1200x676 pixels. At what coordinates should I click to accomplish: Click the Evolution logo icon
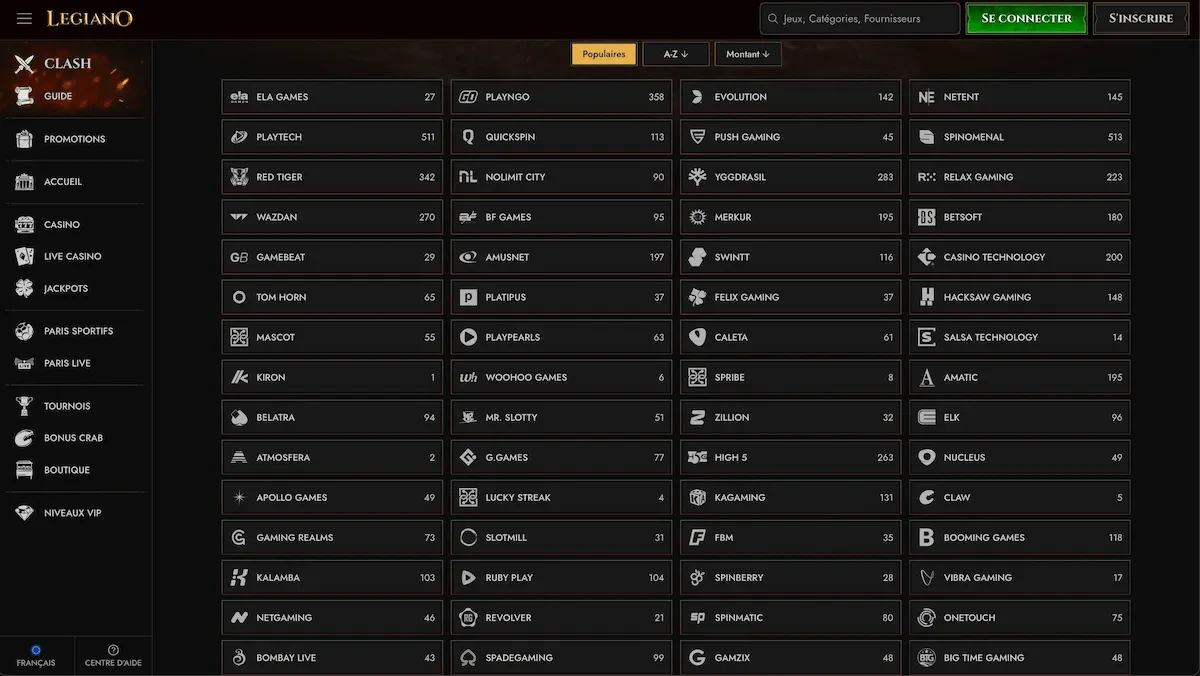(697, 97)
